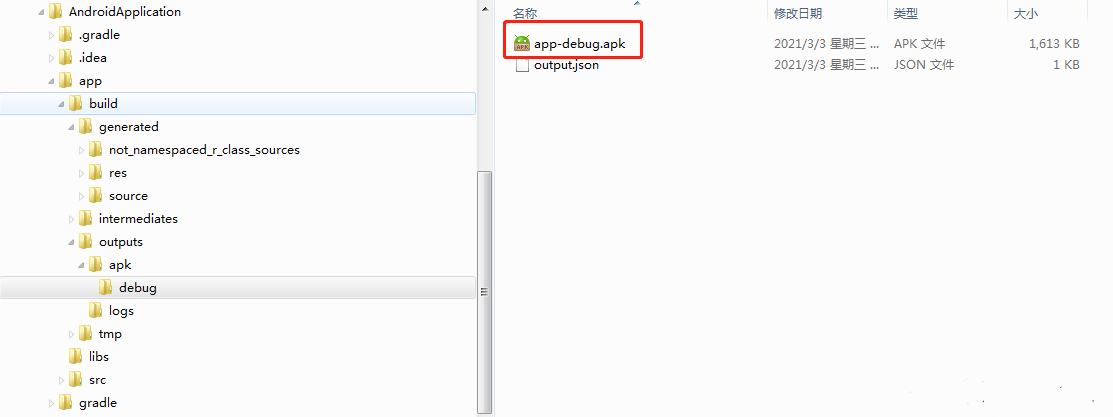Click the libs folder icon
Viewport: 1113px width, 417px height.
76,357
